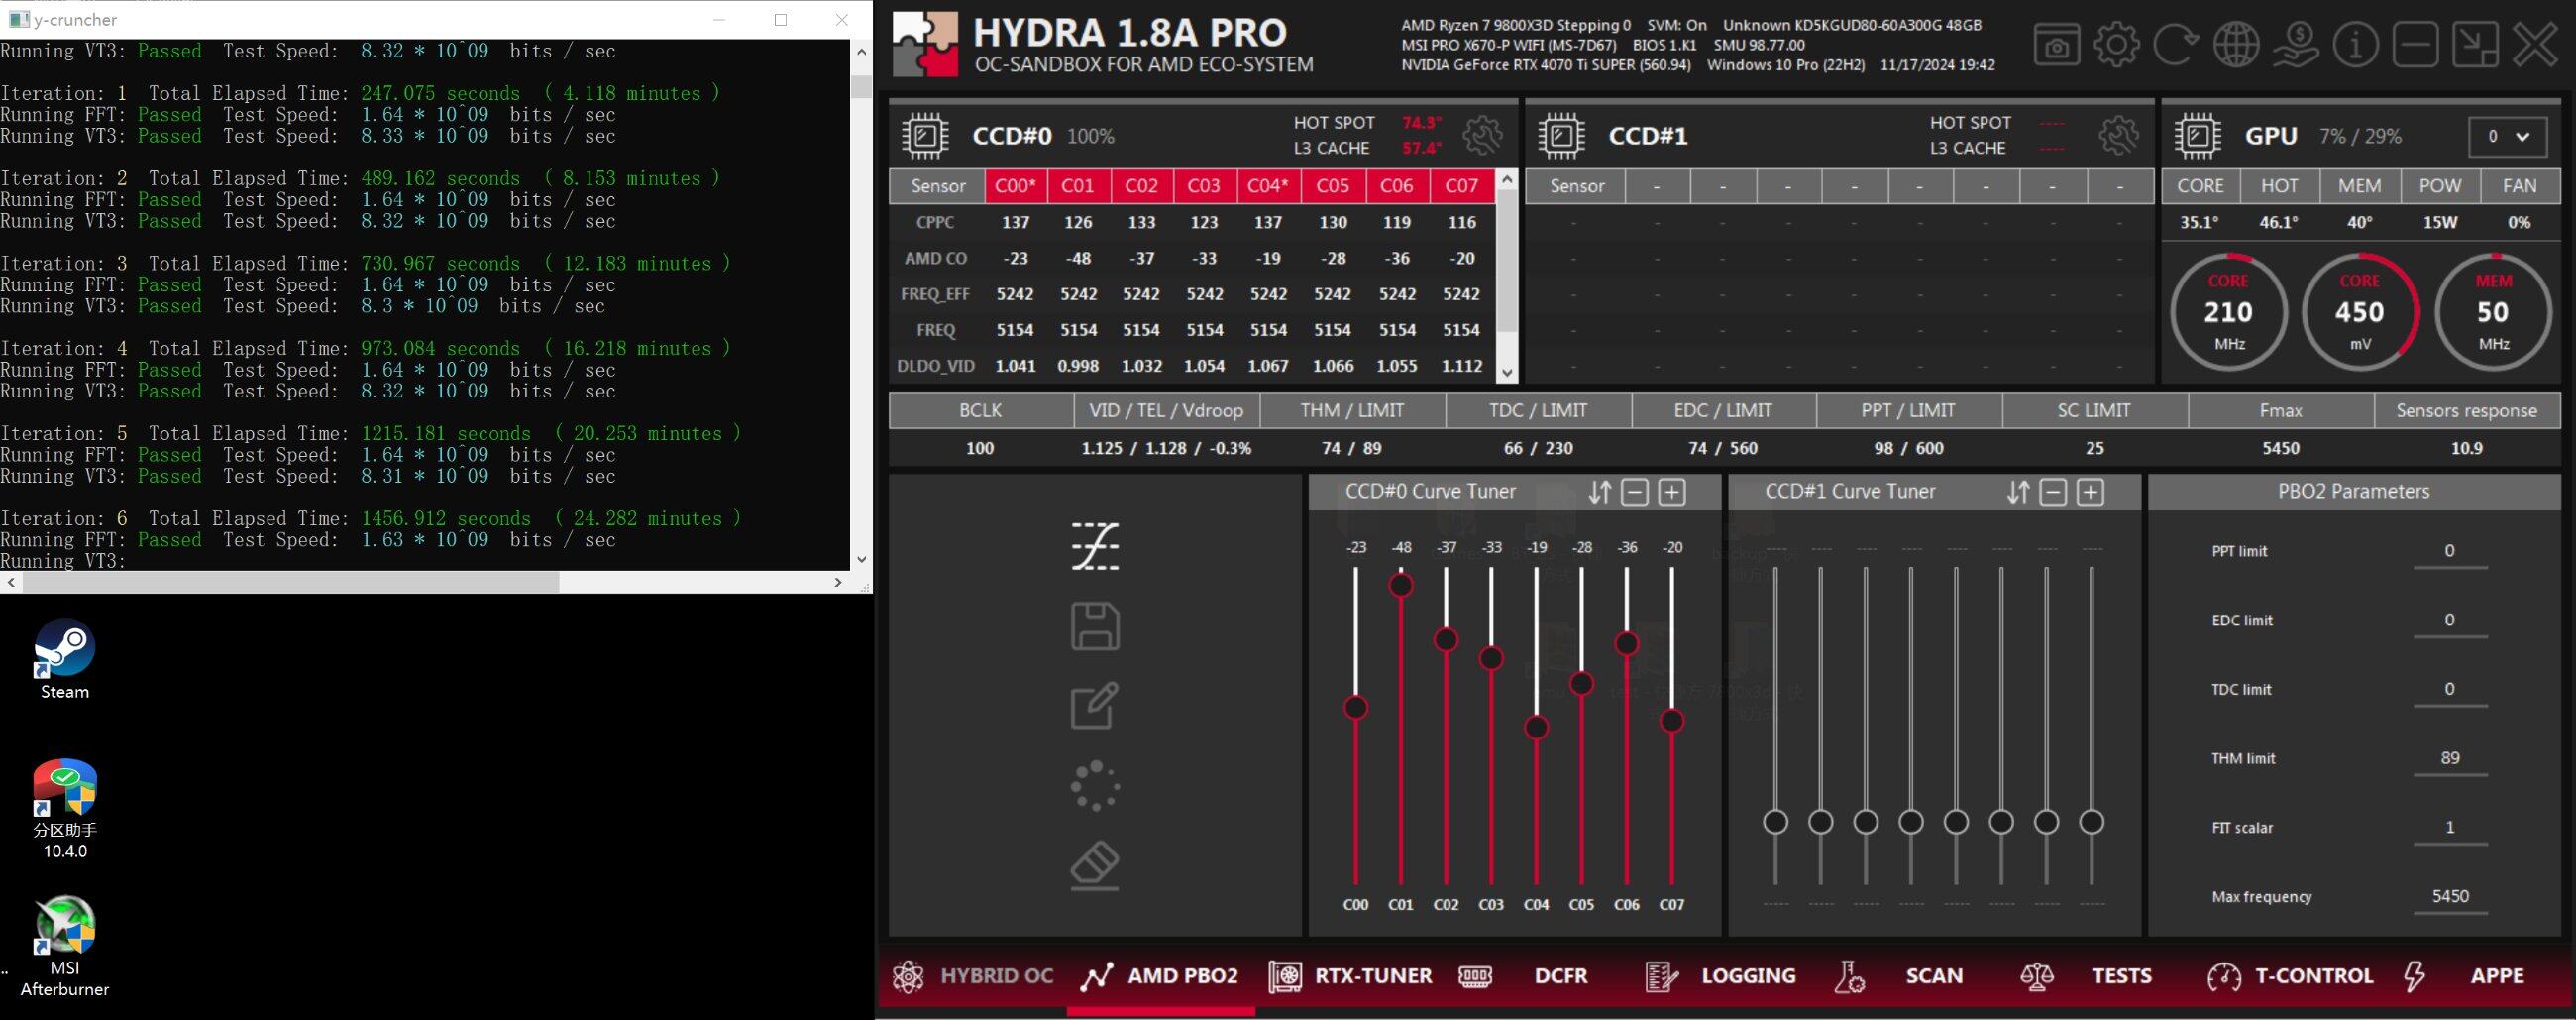Open CCD#1 gear settings icon
Viewport: 2576px width, 1020px height.
point(2118,135)
